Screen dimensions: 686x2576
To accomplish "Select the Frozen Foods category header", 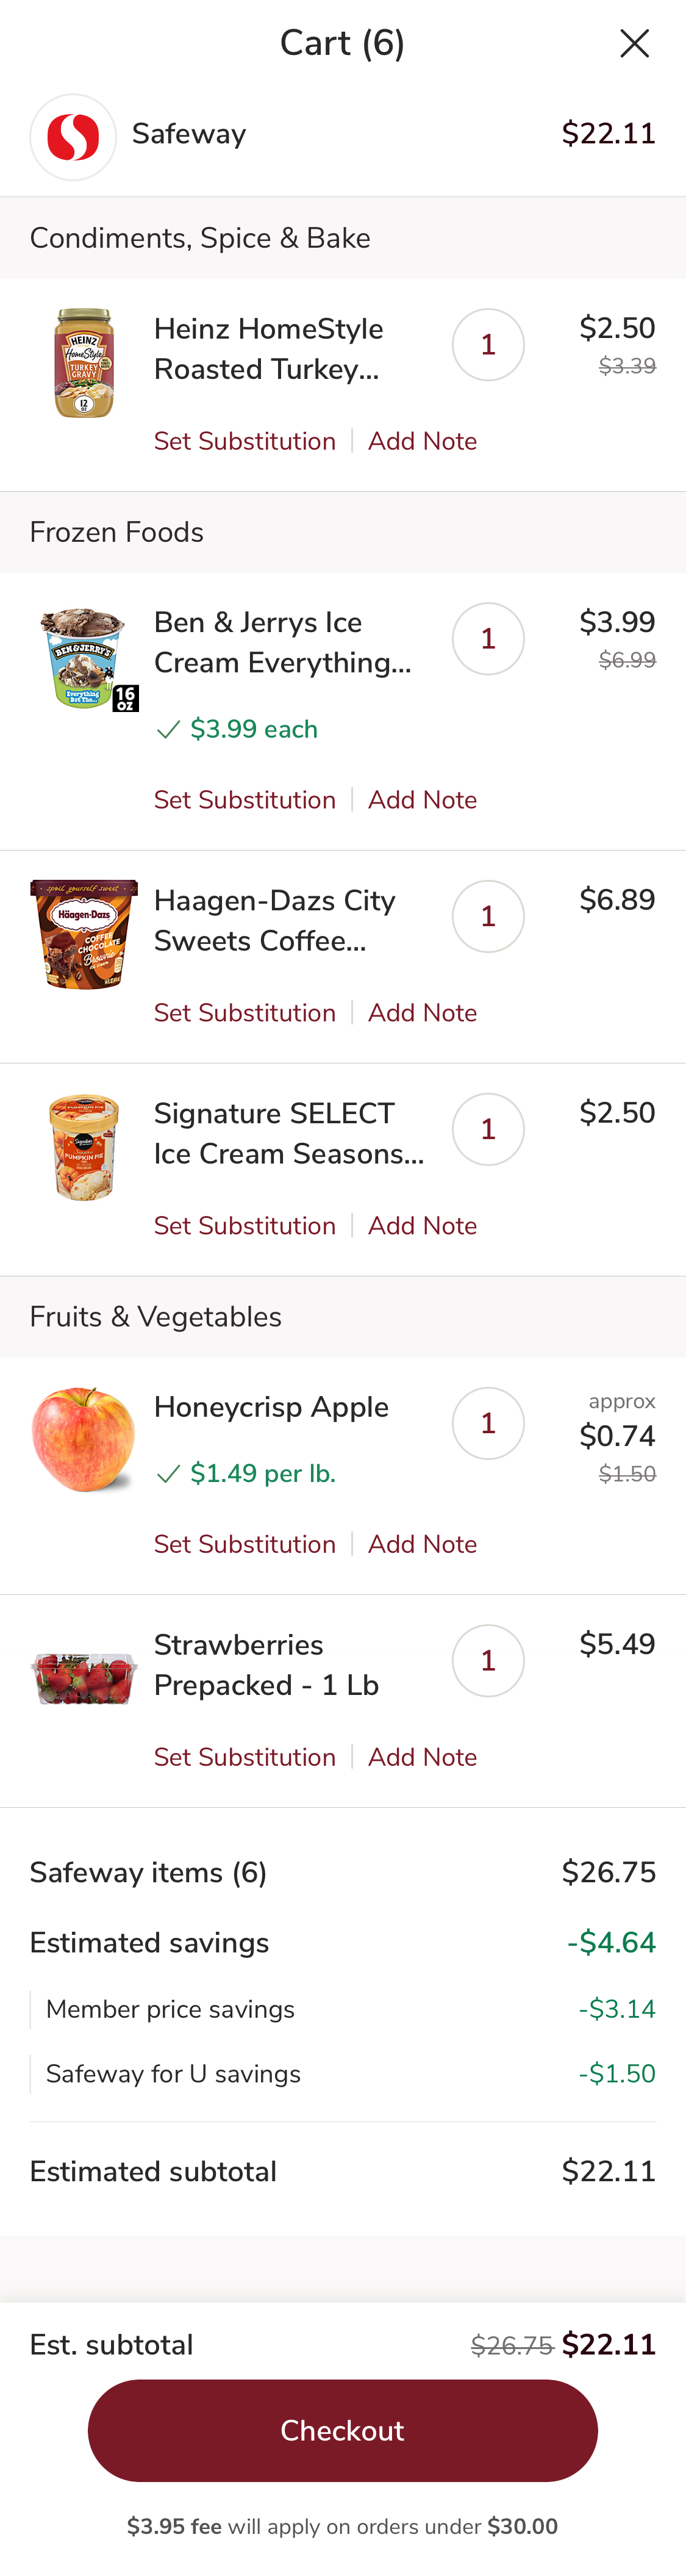I will tap(117, 532).
